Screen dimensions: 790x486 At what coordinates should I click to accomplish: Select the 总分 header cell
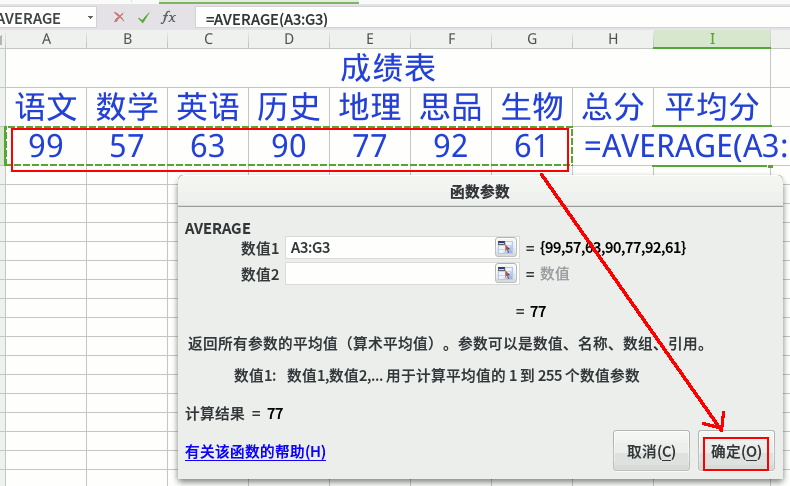(x=613, y=106)
